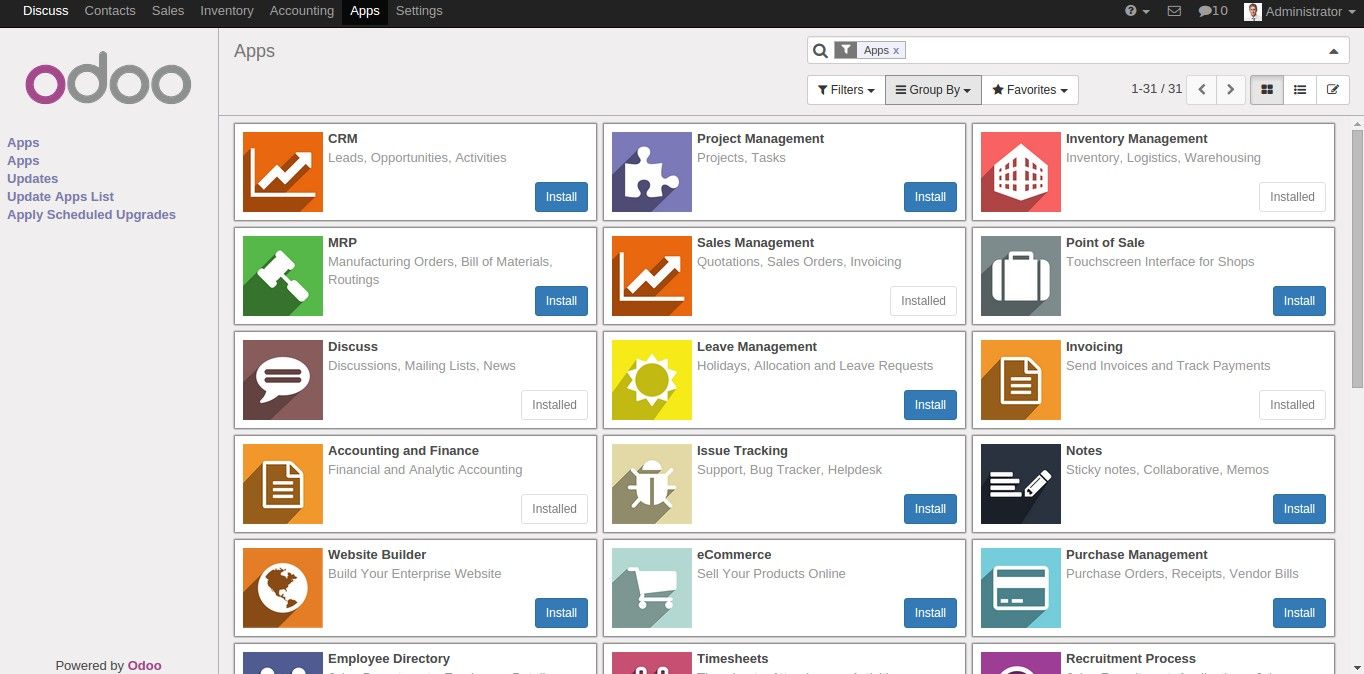Collapse the advanced search options arrow
Viewport: 1364px width, 674px height.
pyautogui.click(x=1333, y=51)
